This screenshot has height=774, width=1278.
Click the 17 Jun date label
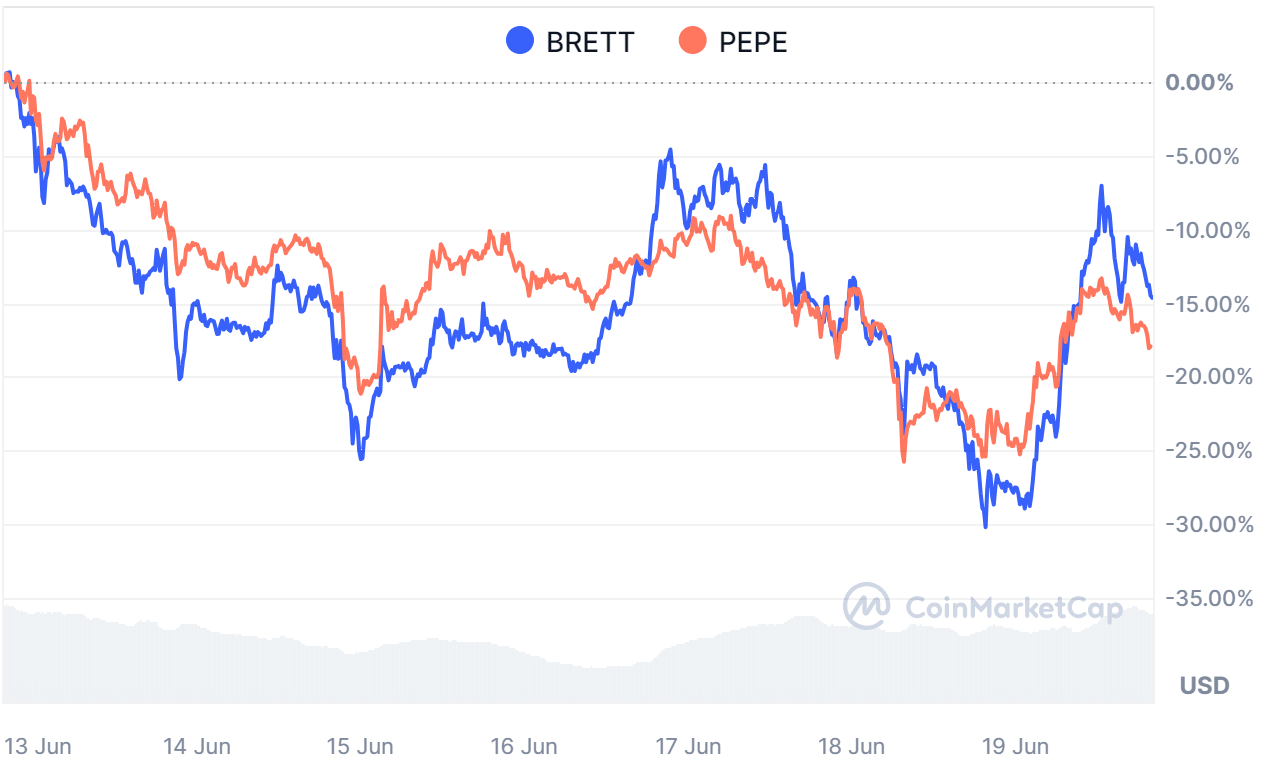pos(688,746)
